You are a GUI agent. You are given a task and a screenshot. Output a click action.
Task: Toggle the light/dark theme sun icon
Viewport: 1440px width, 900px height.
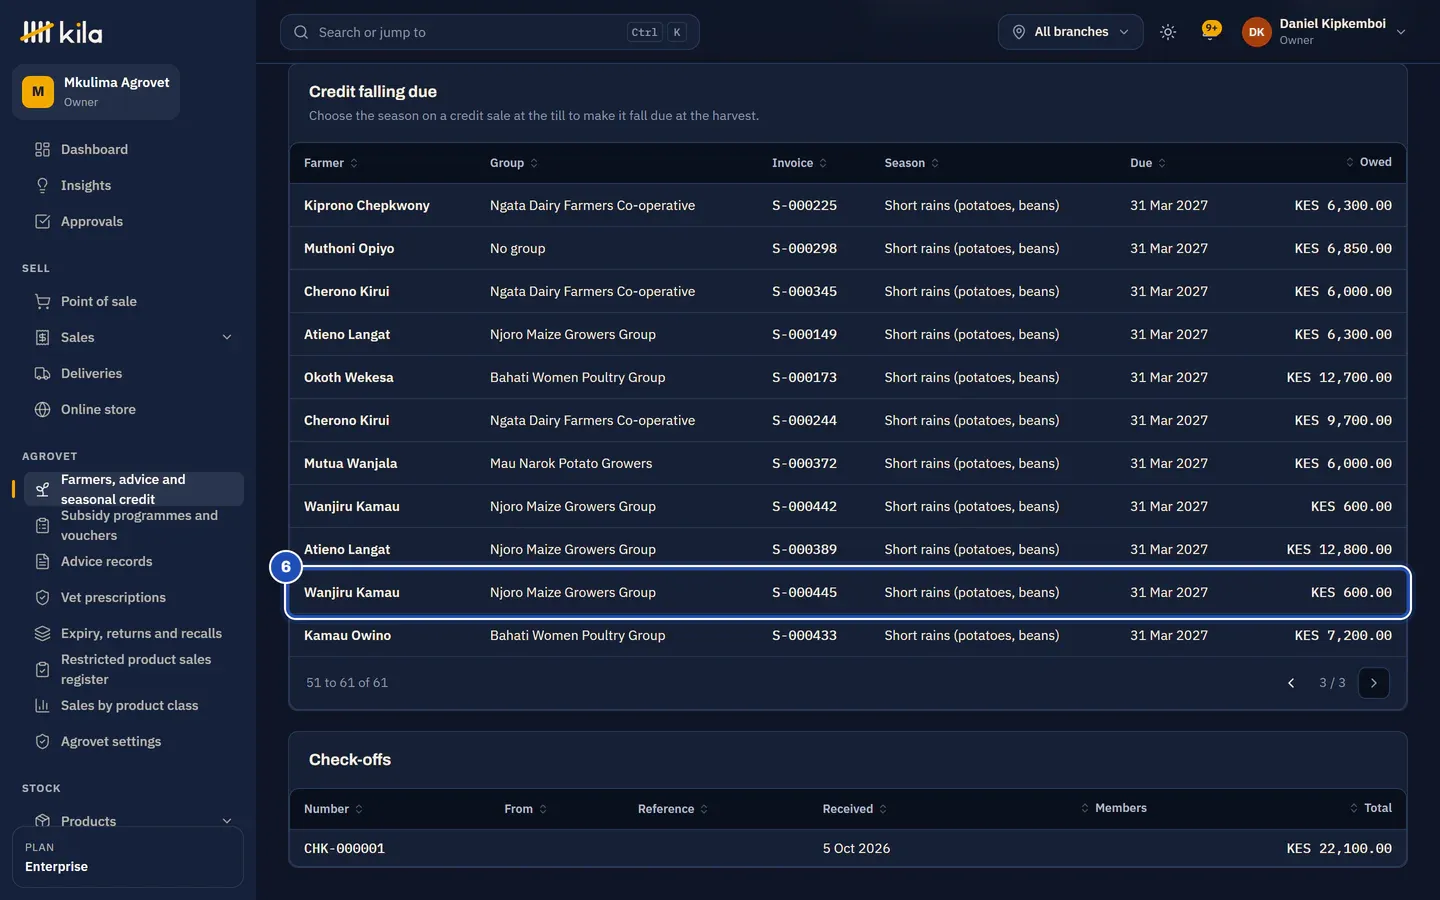[1167, 32]
